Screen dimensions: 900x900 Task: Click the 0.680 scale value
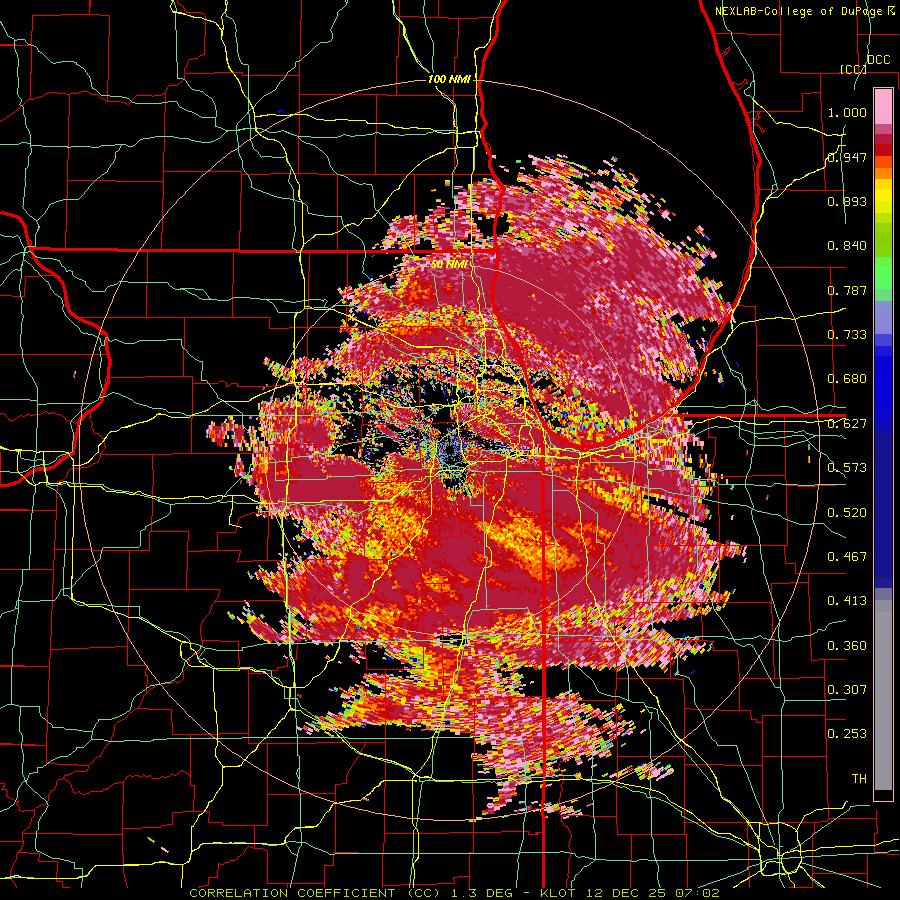click(x=847, y=379)
